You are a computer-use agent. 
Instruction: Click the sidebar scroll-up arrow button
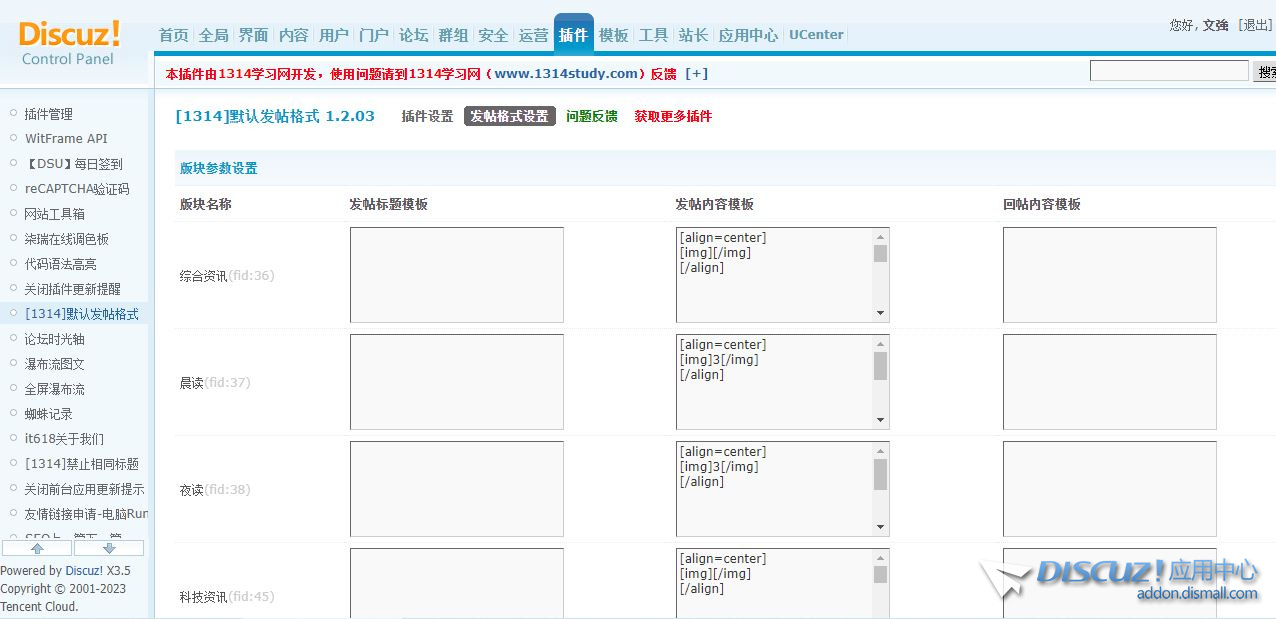37,548
